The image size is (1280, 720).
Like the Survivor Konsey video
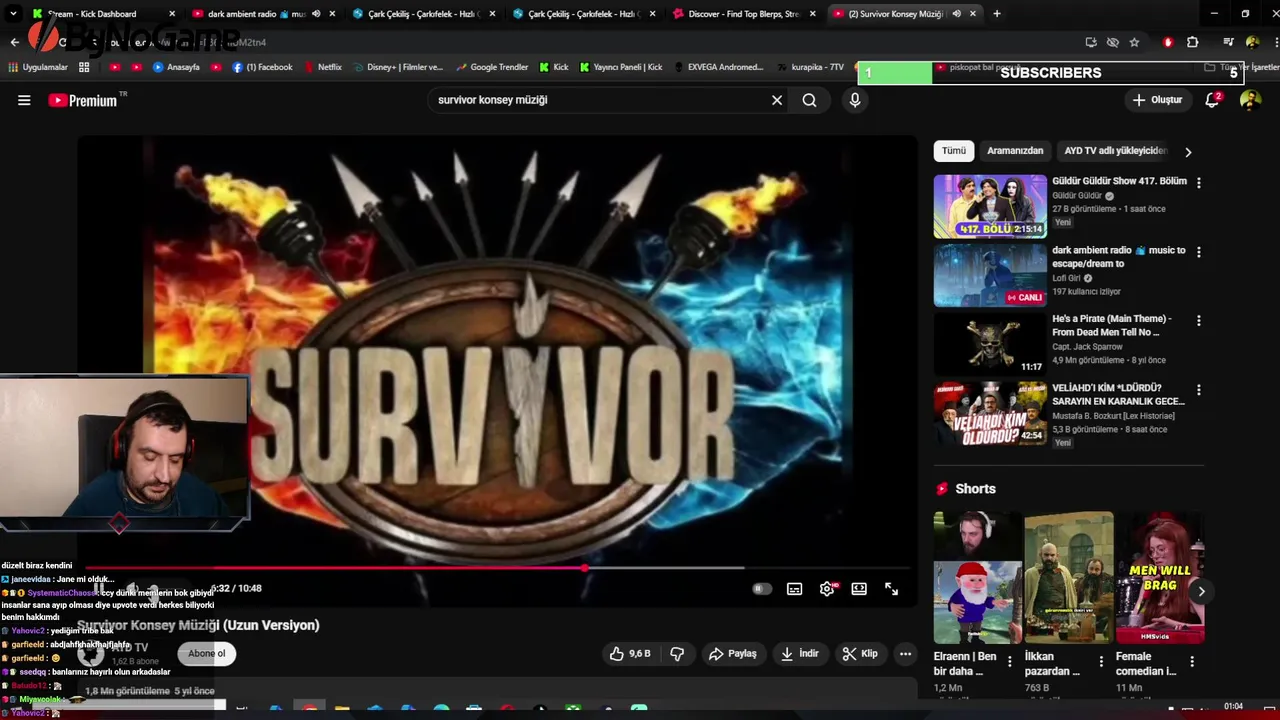630,654
